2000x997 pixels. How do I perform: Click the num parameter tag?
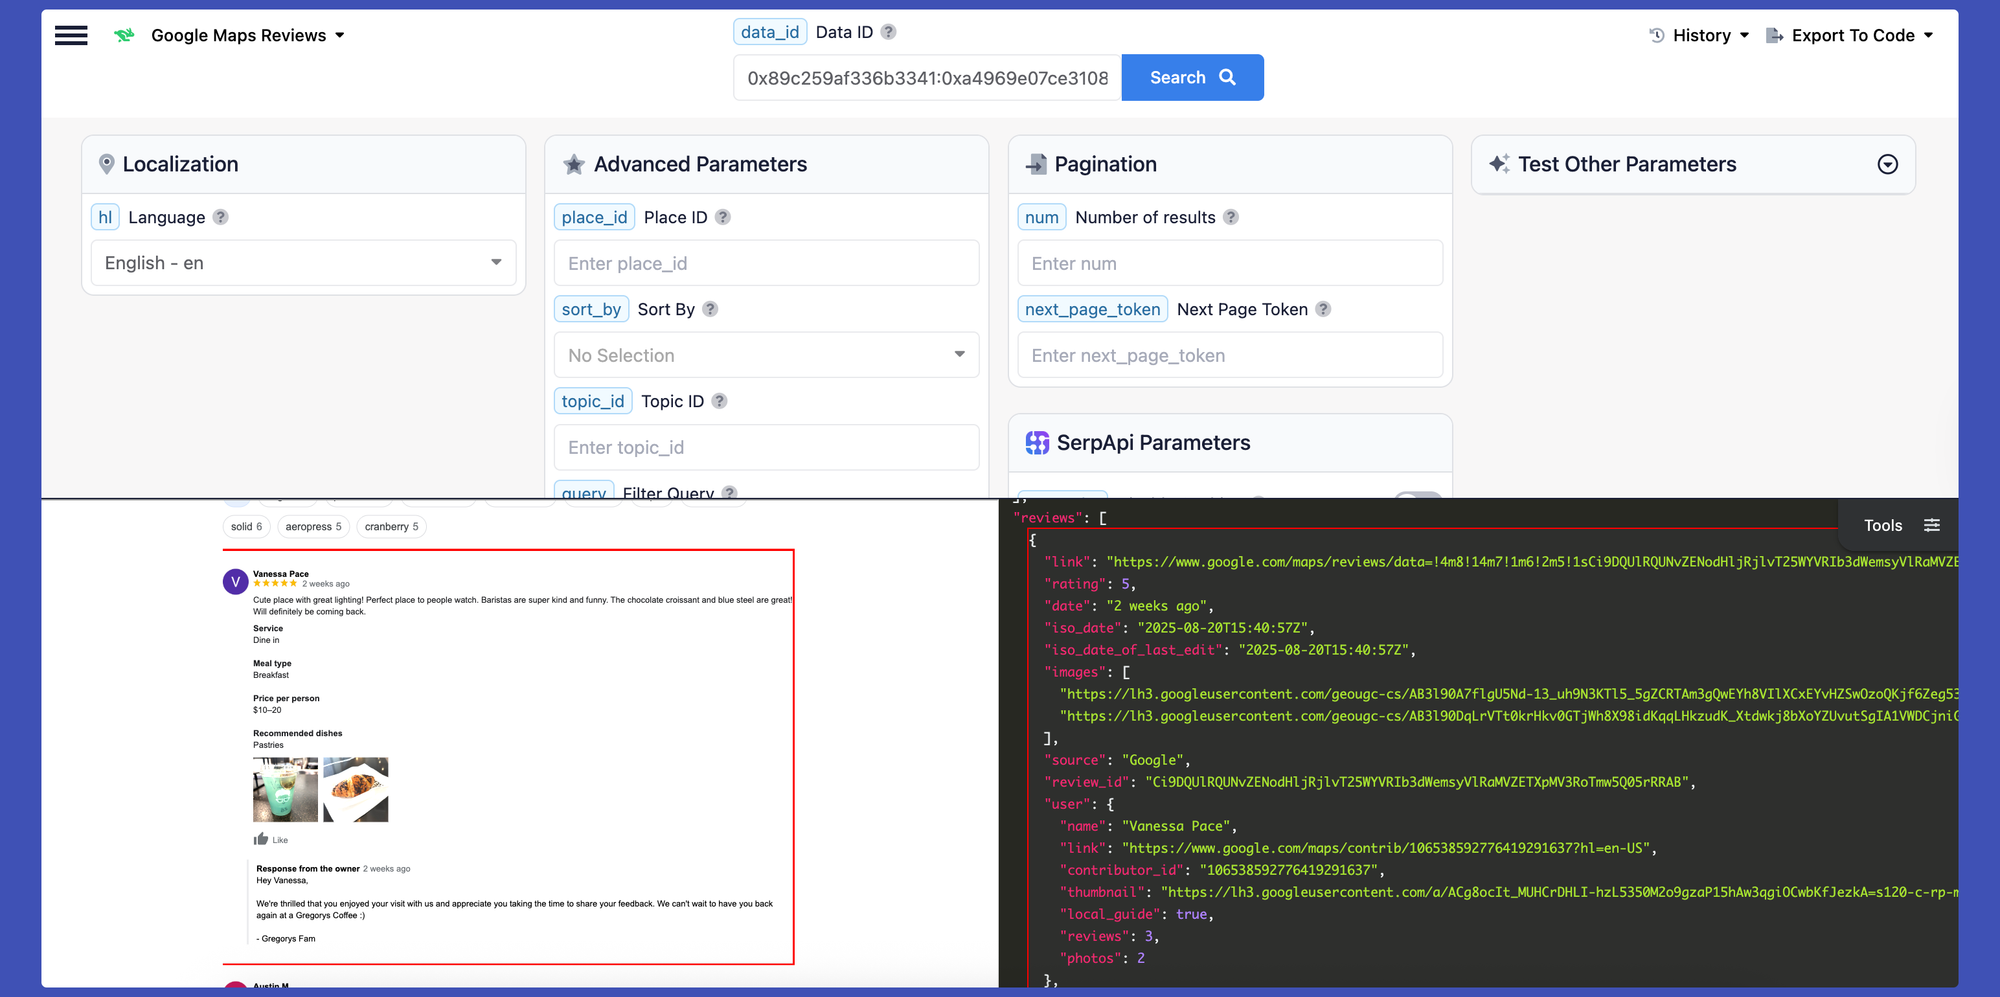coord(1042,217)
